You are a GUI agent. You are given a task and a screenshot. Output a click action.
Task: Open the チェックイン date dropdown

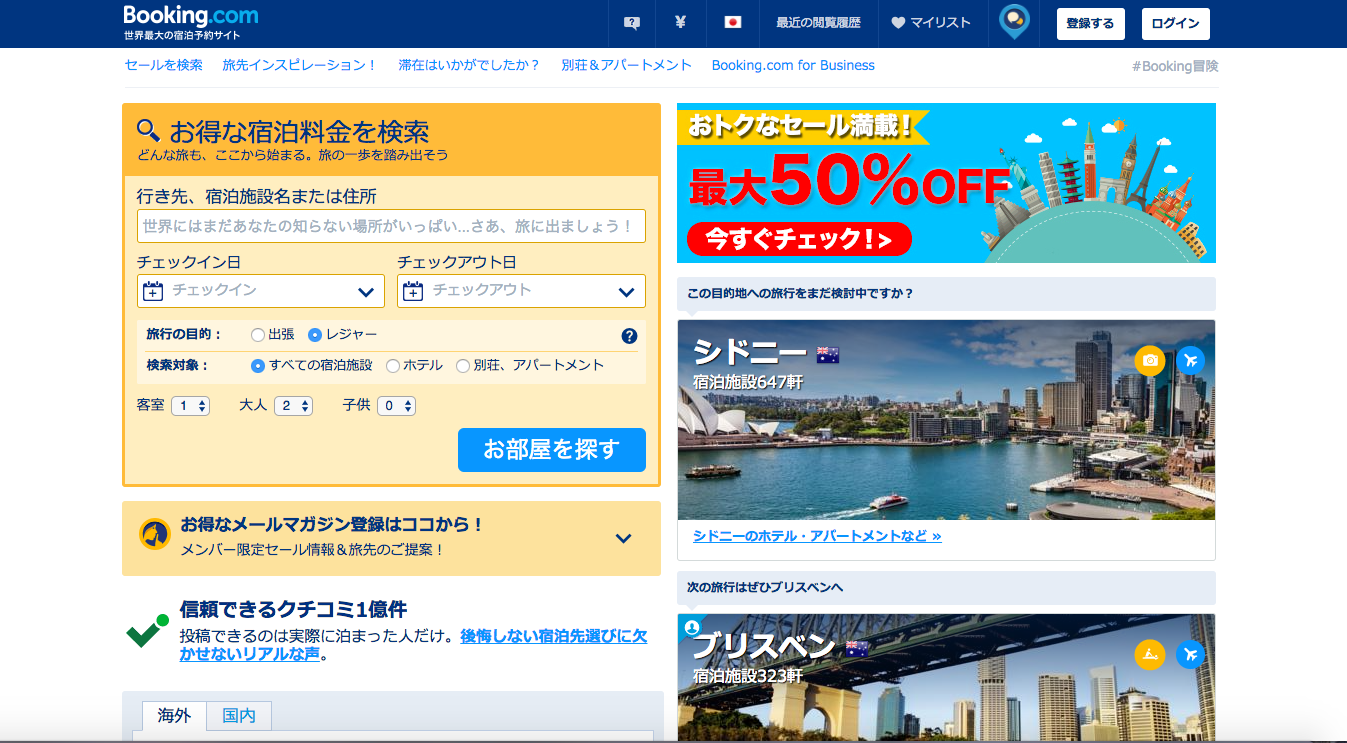(x=260, y=291)
